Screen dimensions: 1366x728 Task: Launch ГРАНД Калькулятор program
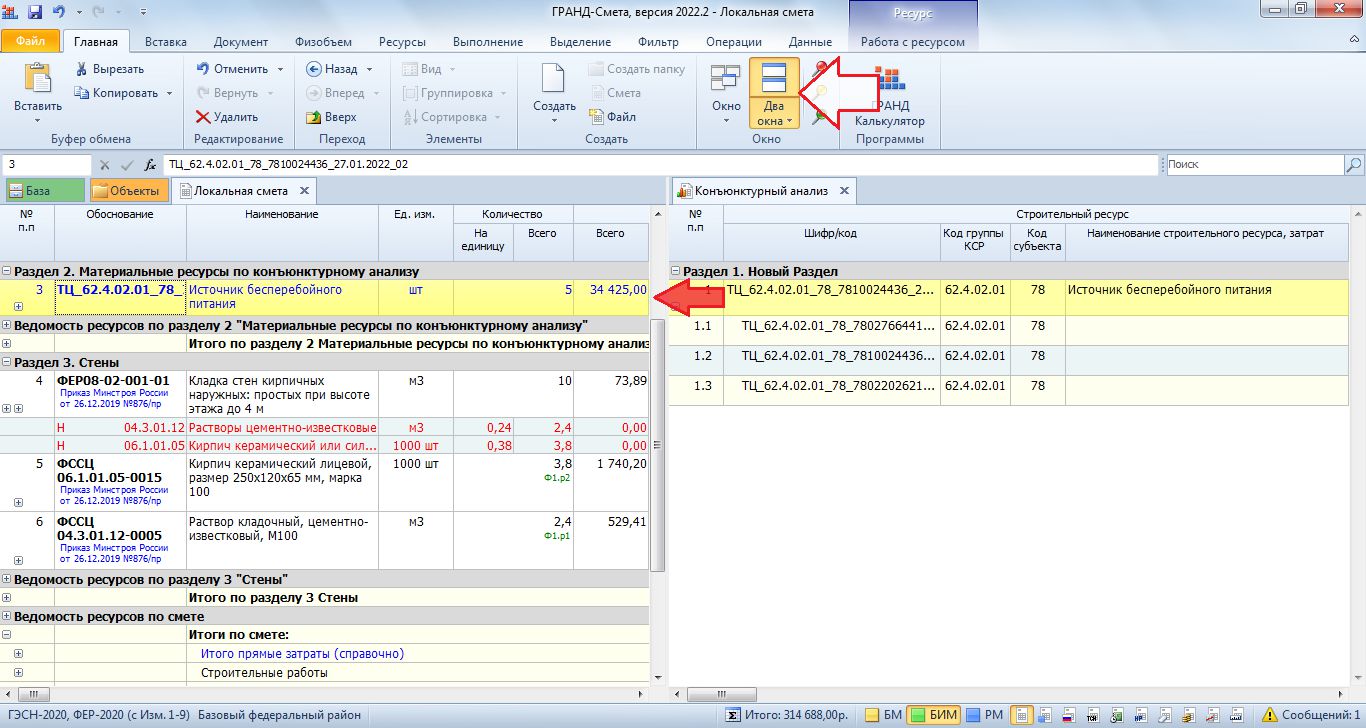pos(889,98)
